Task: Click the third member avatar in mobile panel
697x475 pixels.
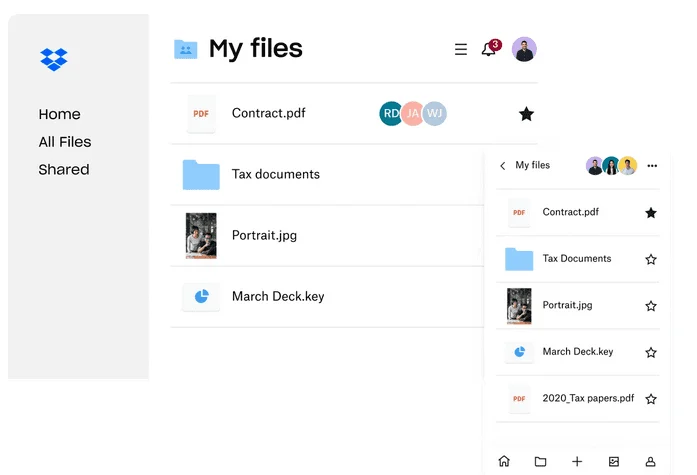Action: (x=628, y=166)
